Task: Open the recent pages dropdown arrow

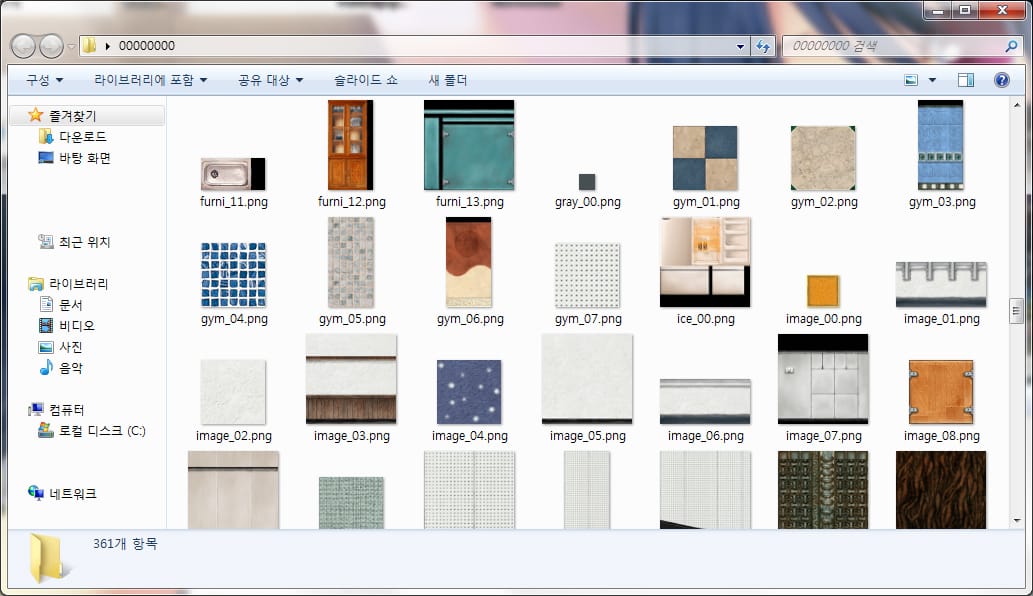Action: pyautogui.click(x=71, y=47)
